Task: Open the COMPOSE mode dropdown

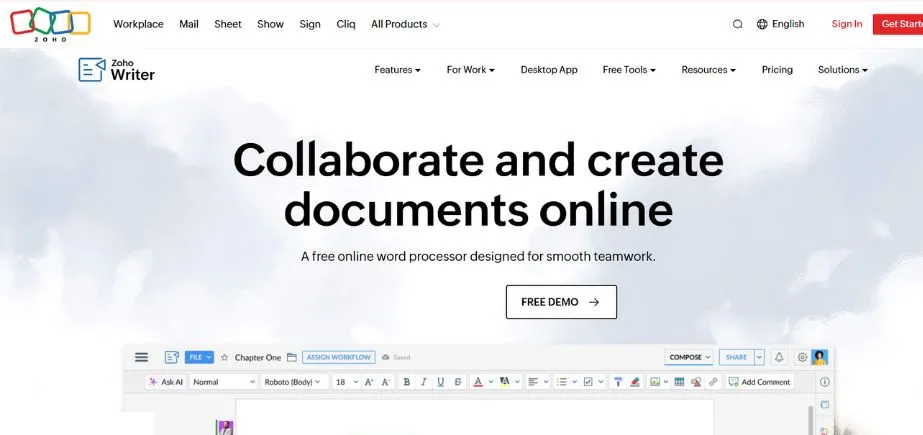Action: coord(689,357)
